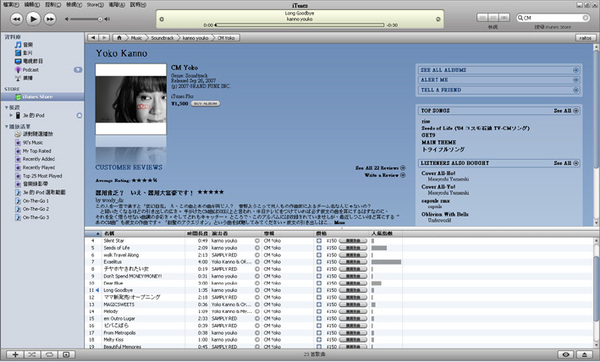Click Soundtrack in the breadcrumb path
600x362 pixels.
point(162,38)
